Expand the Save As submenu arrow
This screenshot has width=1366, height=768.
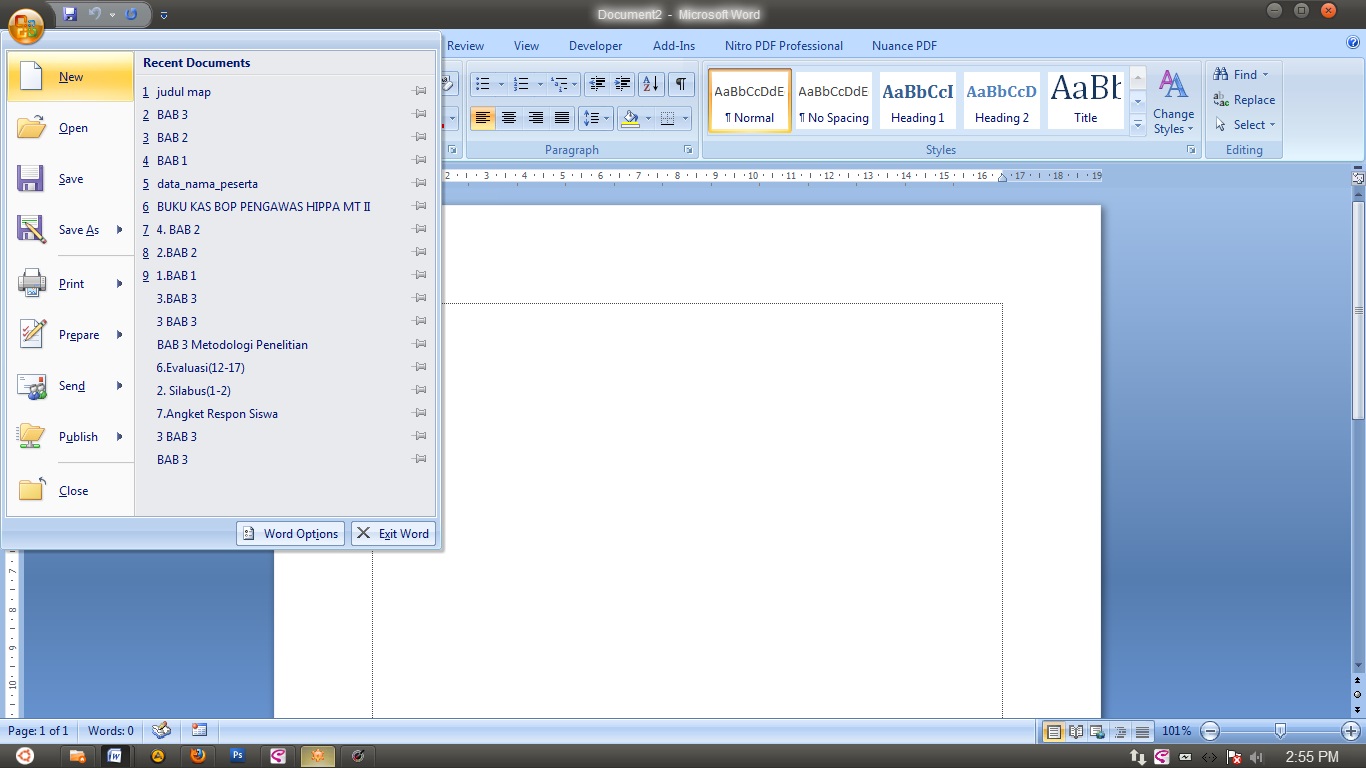pos(120,230)
